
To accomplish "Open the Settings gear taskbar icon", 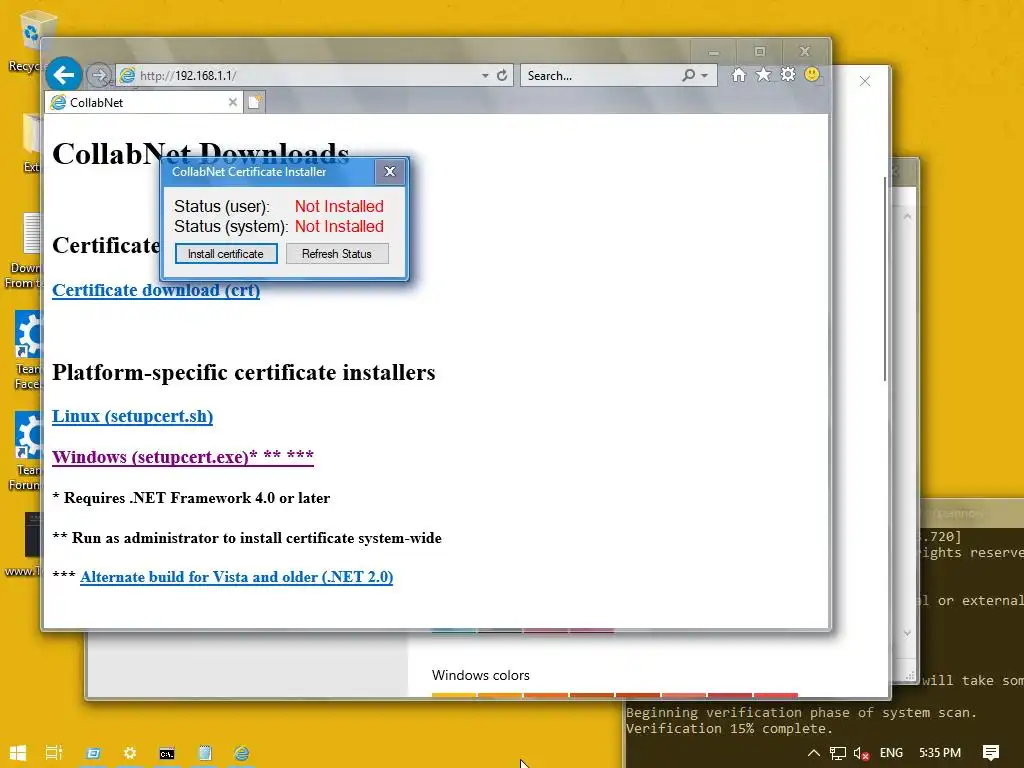I will point(130,753).
